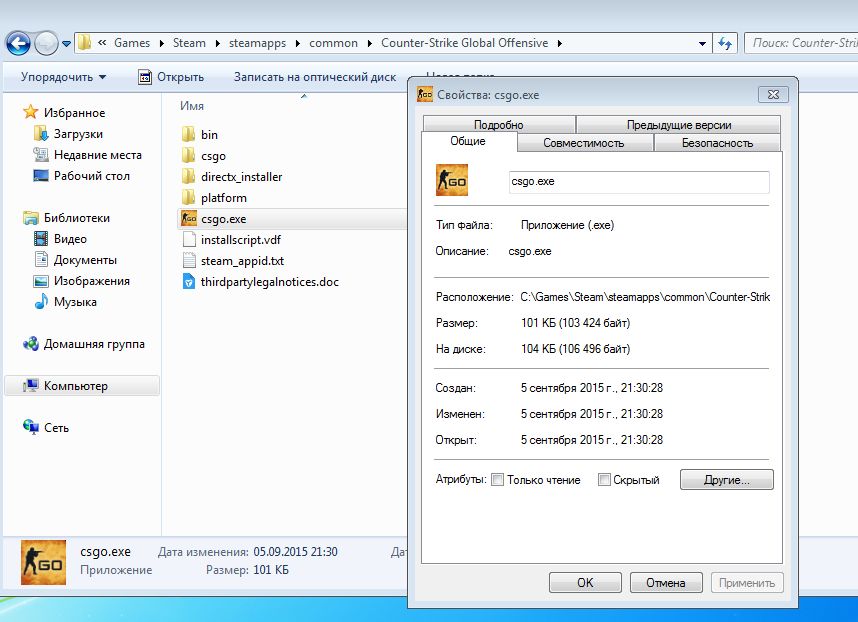Switch to Предыдущие версии tab
This screenshot has height=622, width=858.
click(679, 124)
